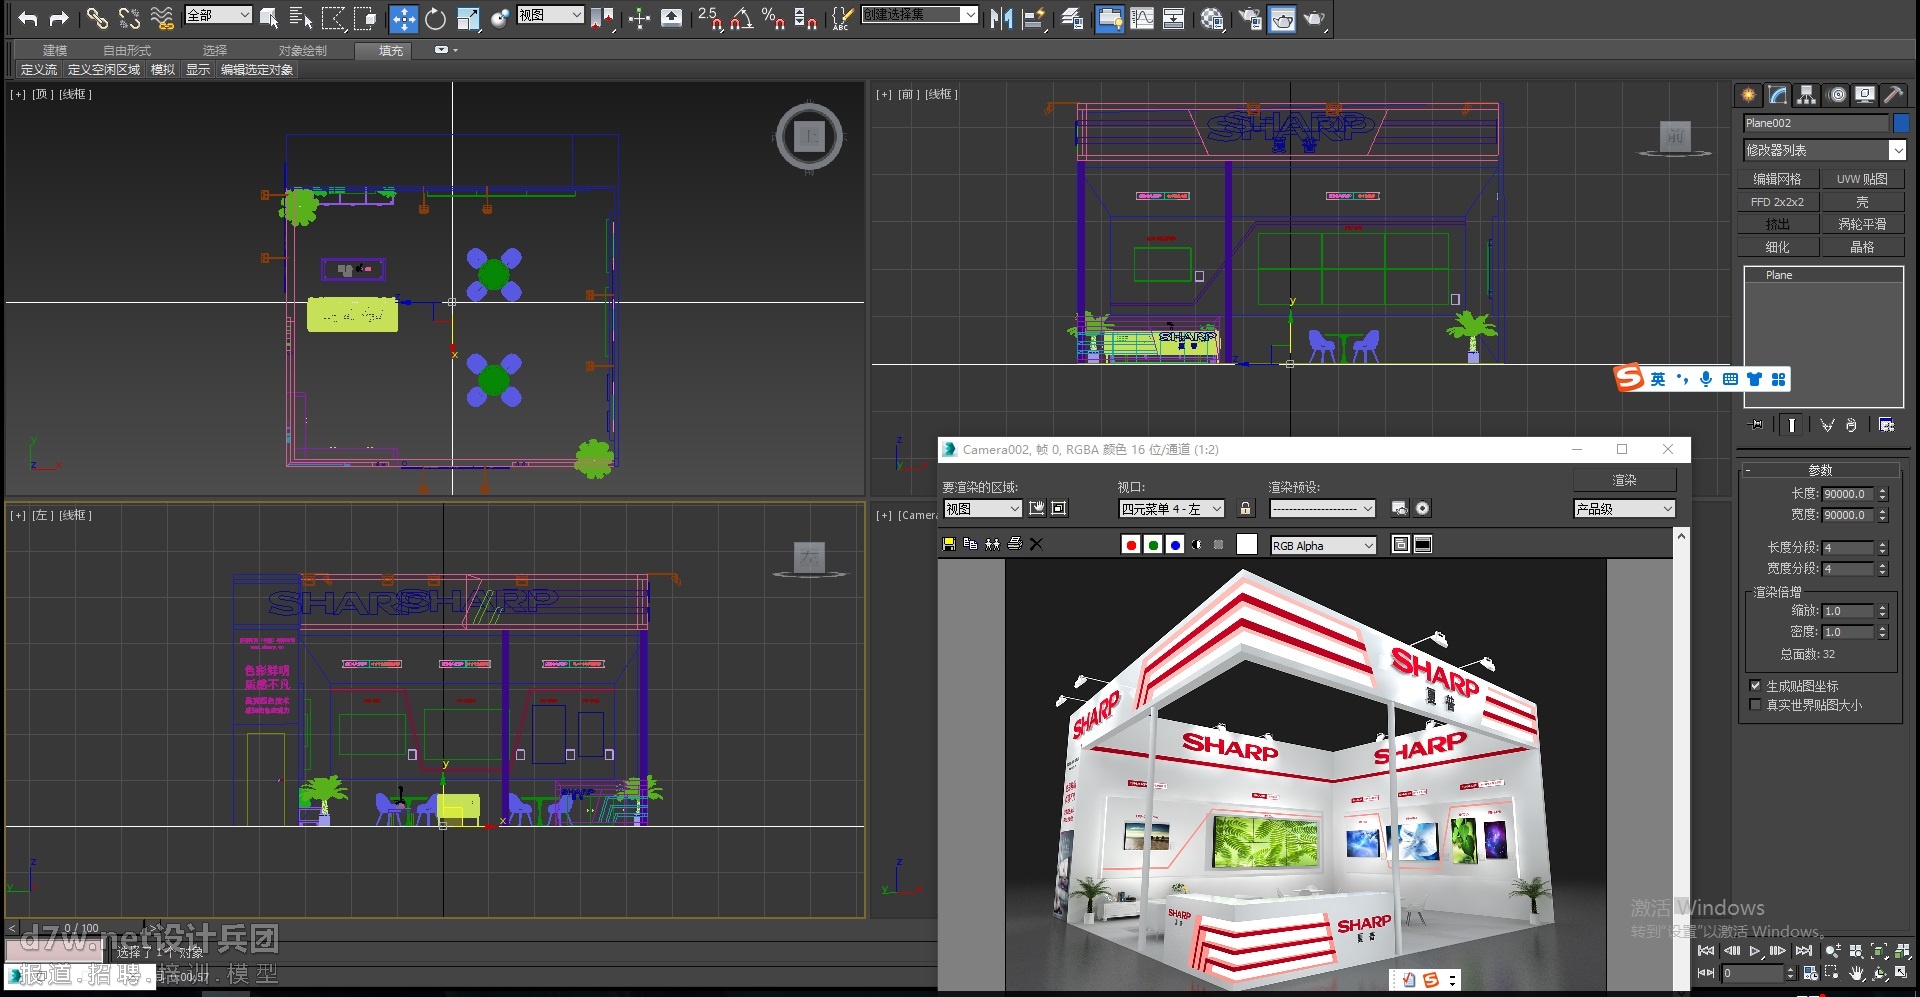Image resolution: width=1920 pixels, height=997 pixels.
Task: Open the Align tool
Action: point(1034,18)
